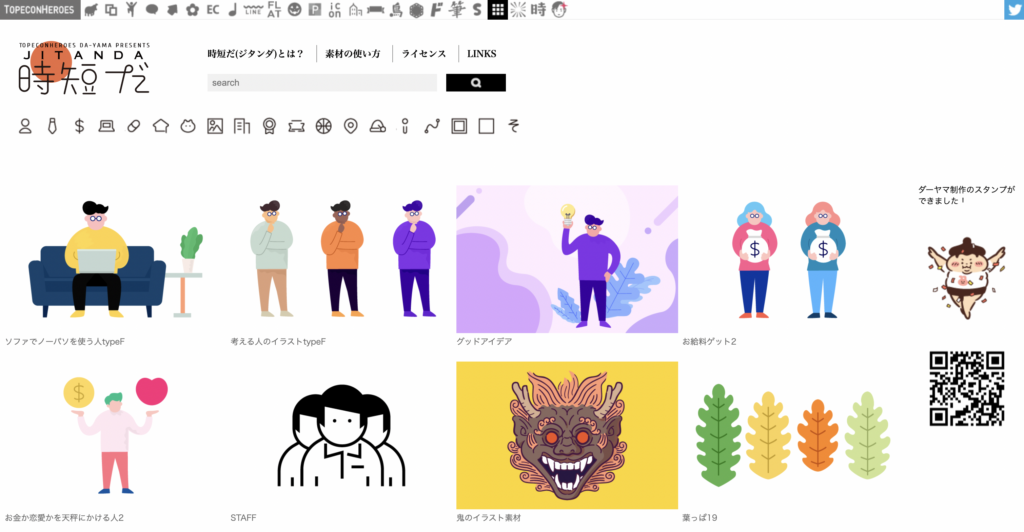Viewport: 1024px width, 532px height.
Task: Choose the laptop category icon
Action: pos(106,126)
